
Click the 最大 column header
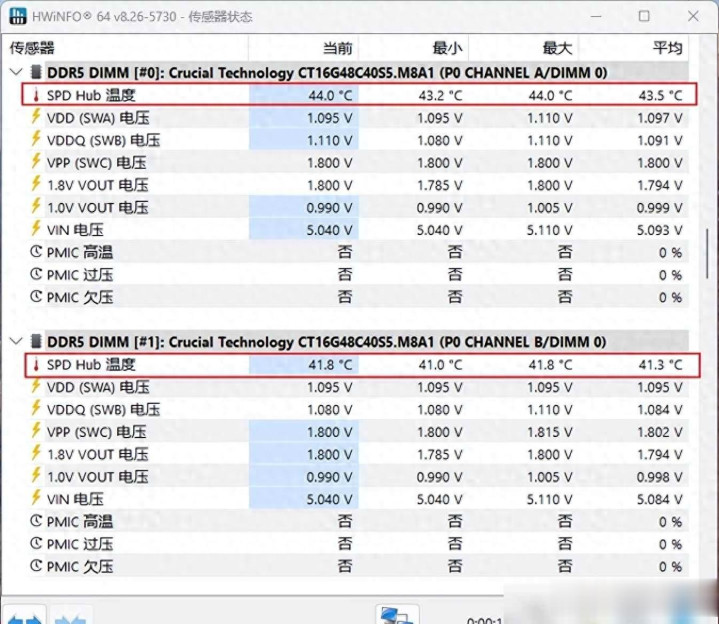click(x=524, y=48)
